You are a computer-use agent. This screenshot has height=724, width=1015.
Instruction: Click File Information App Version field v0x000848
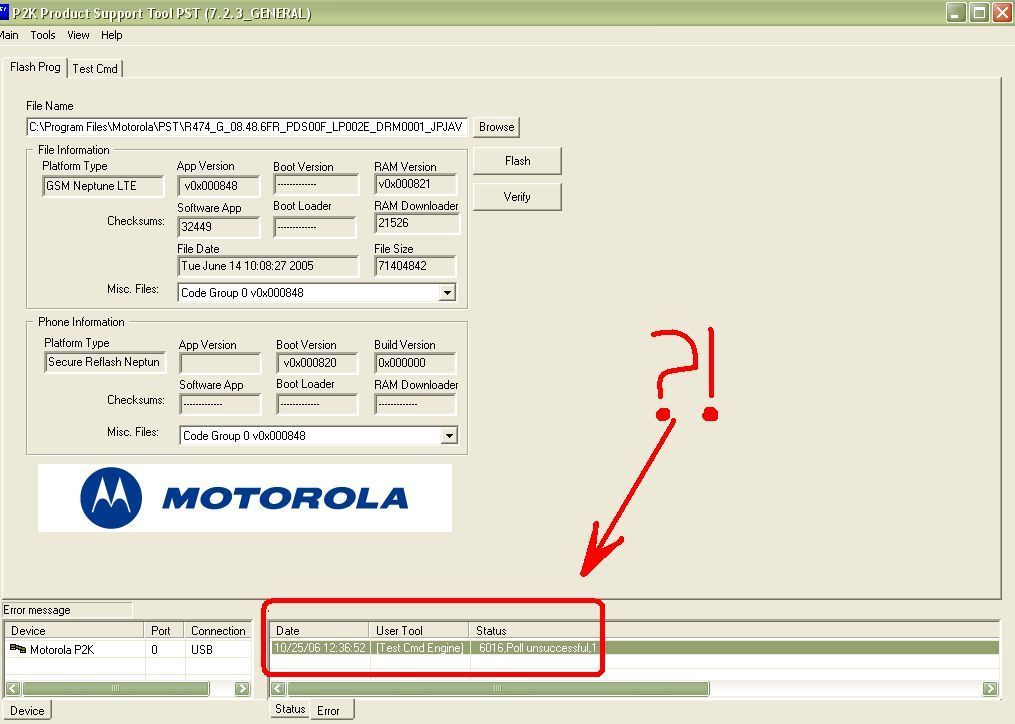click(218, 186)
